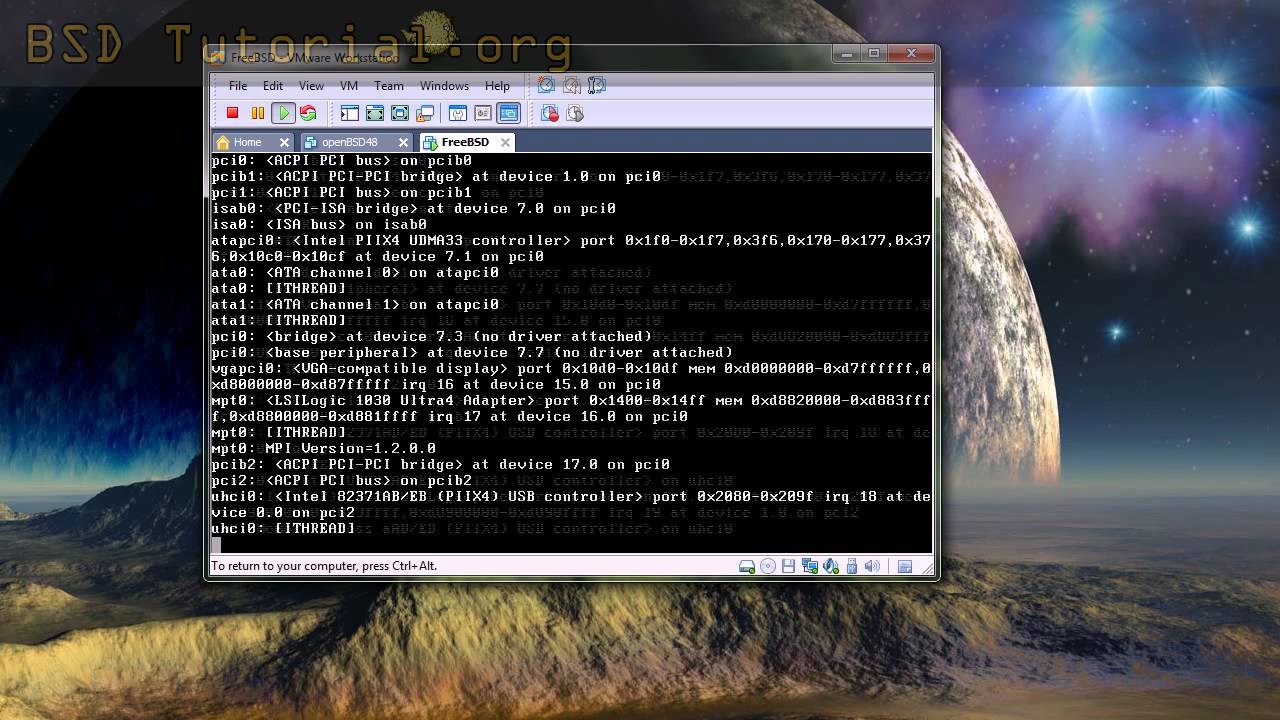The width and height of the screenshot is (1280, 720).
Task: Open the Help menu
Action: (497, 86)
